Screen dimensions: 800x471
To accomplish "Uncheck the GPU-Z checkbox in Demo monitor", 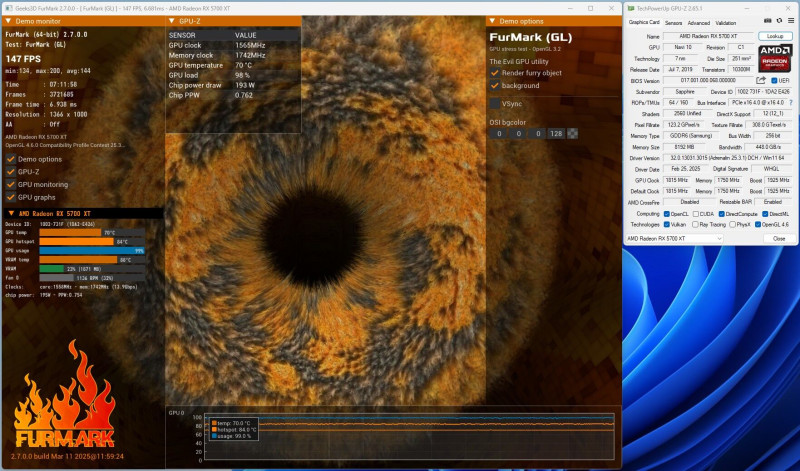I will pos(11,172).
